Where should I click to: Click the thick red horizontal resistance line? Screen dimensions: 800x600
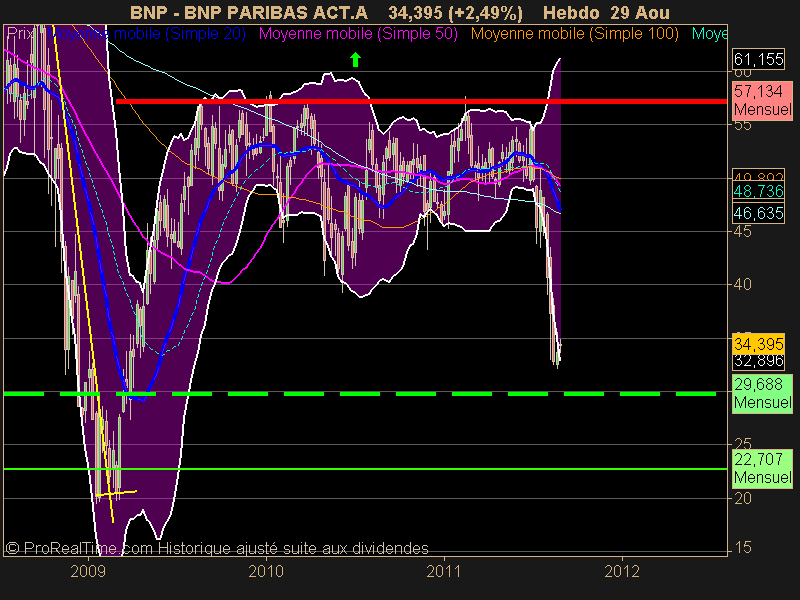click(421, 102)
